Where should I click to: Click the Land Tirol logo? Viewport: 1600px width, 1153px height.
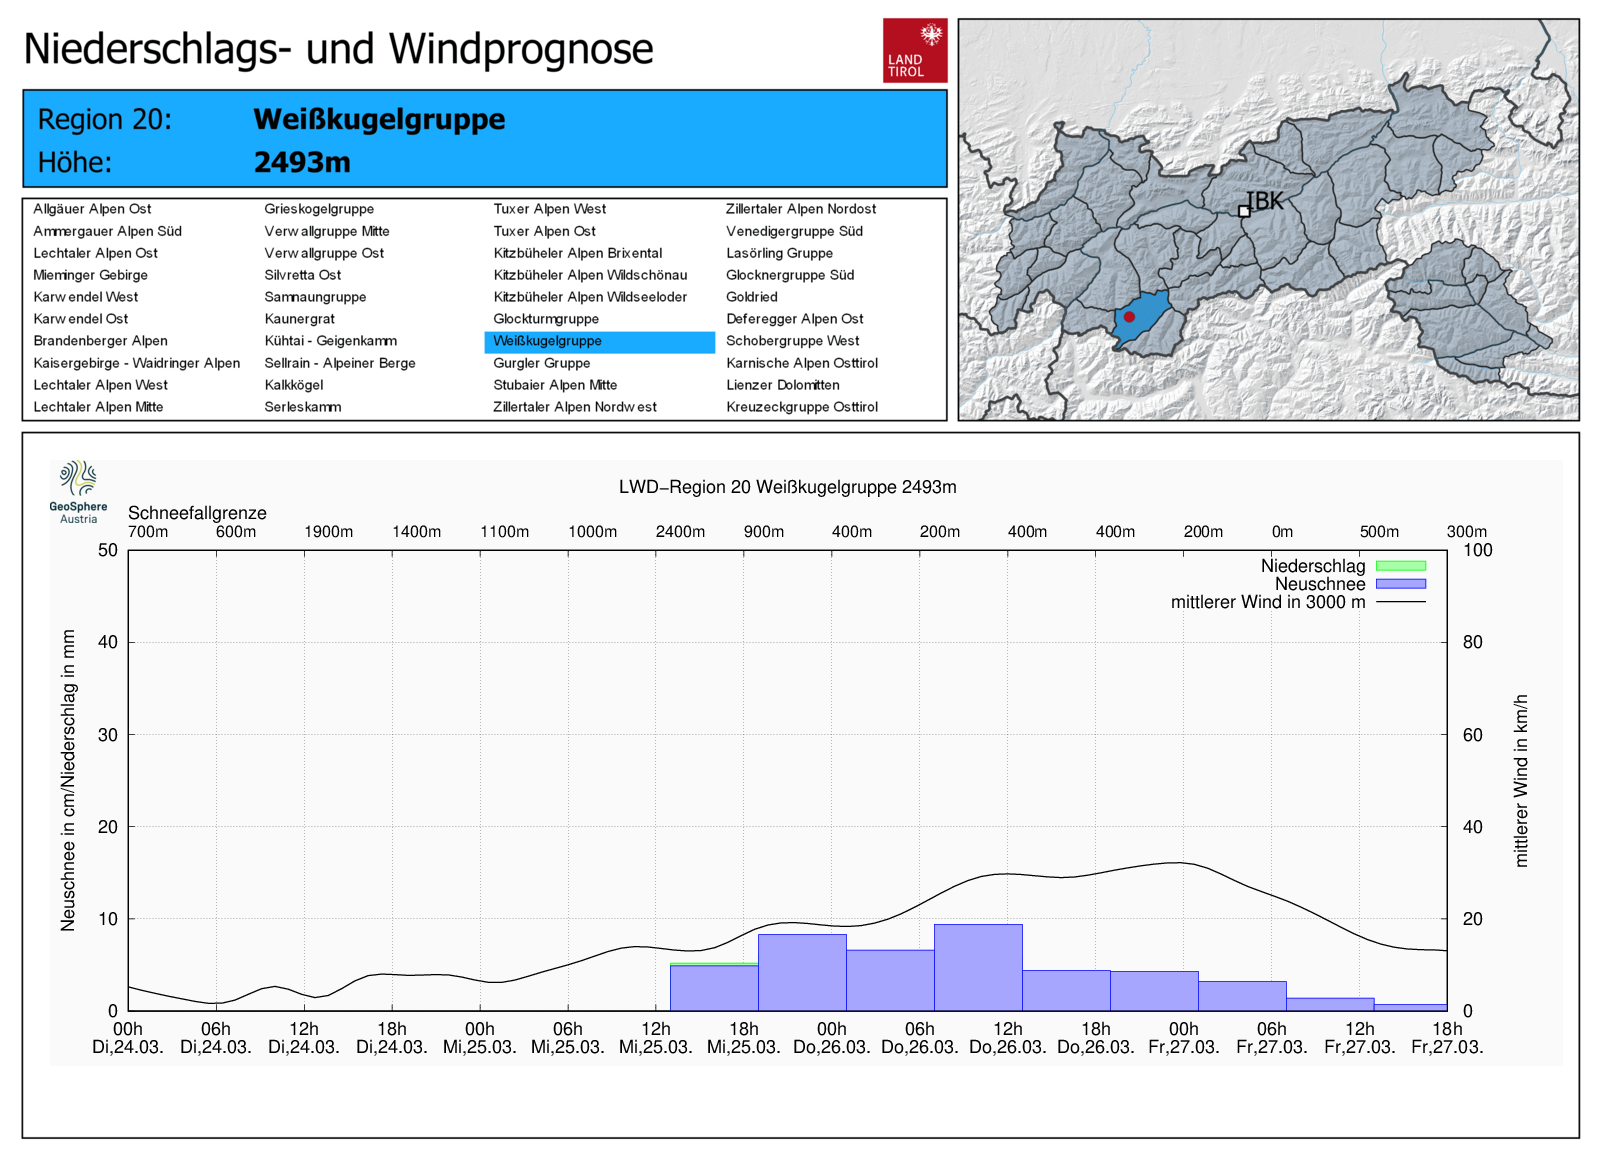click(915, 50)
